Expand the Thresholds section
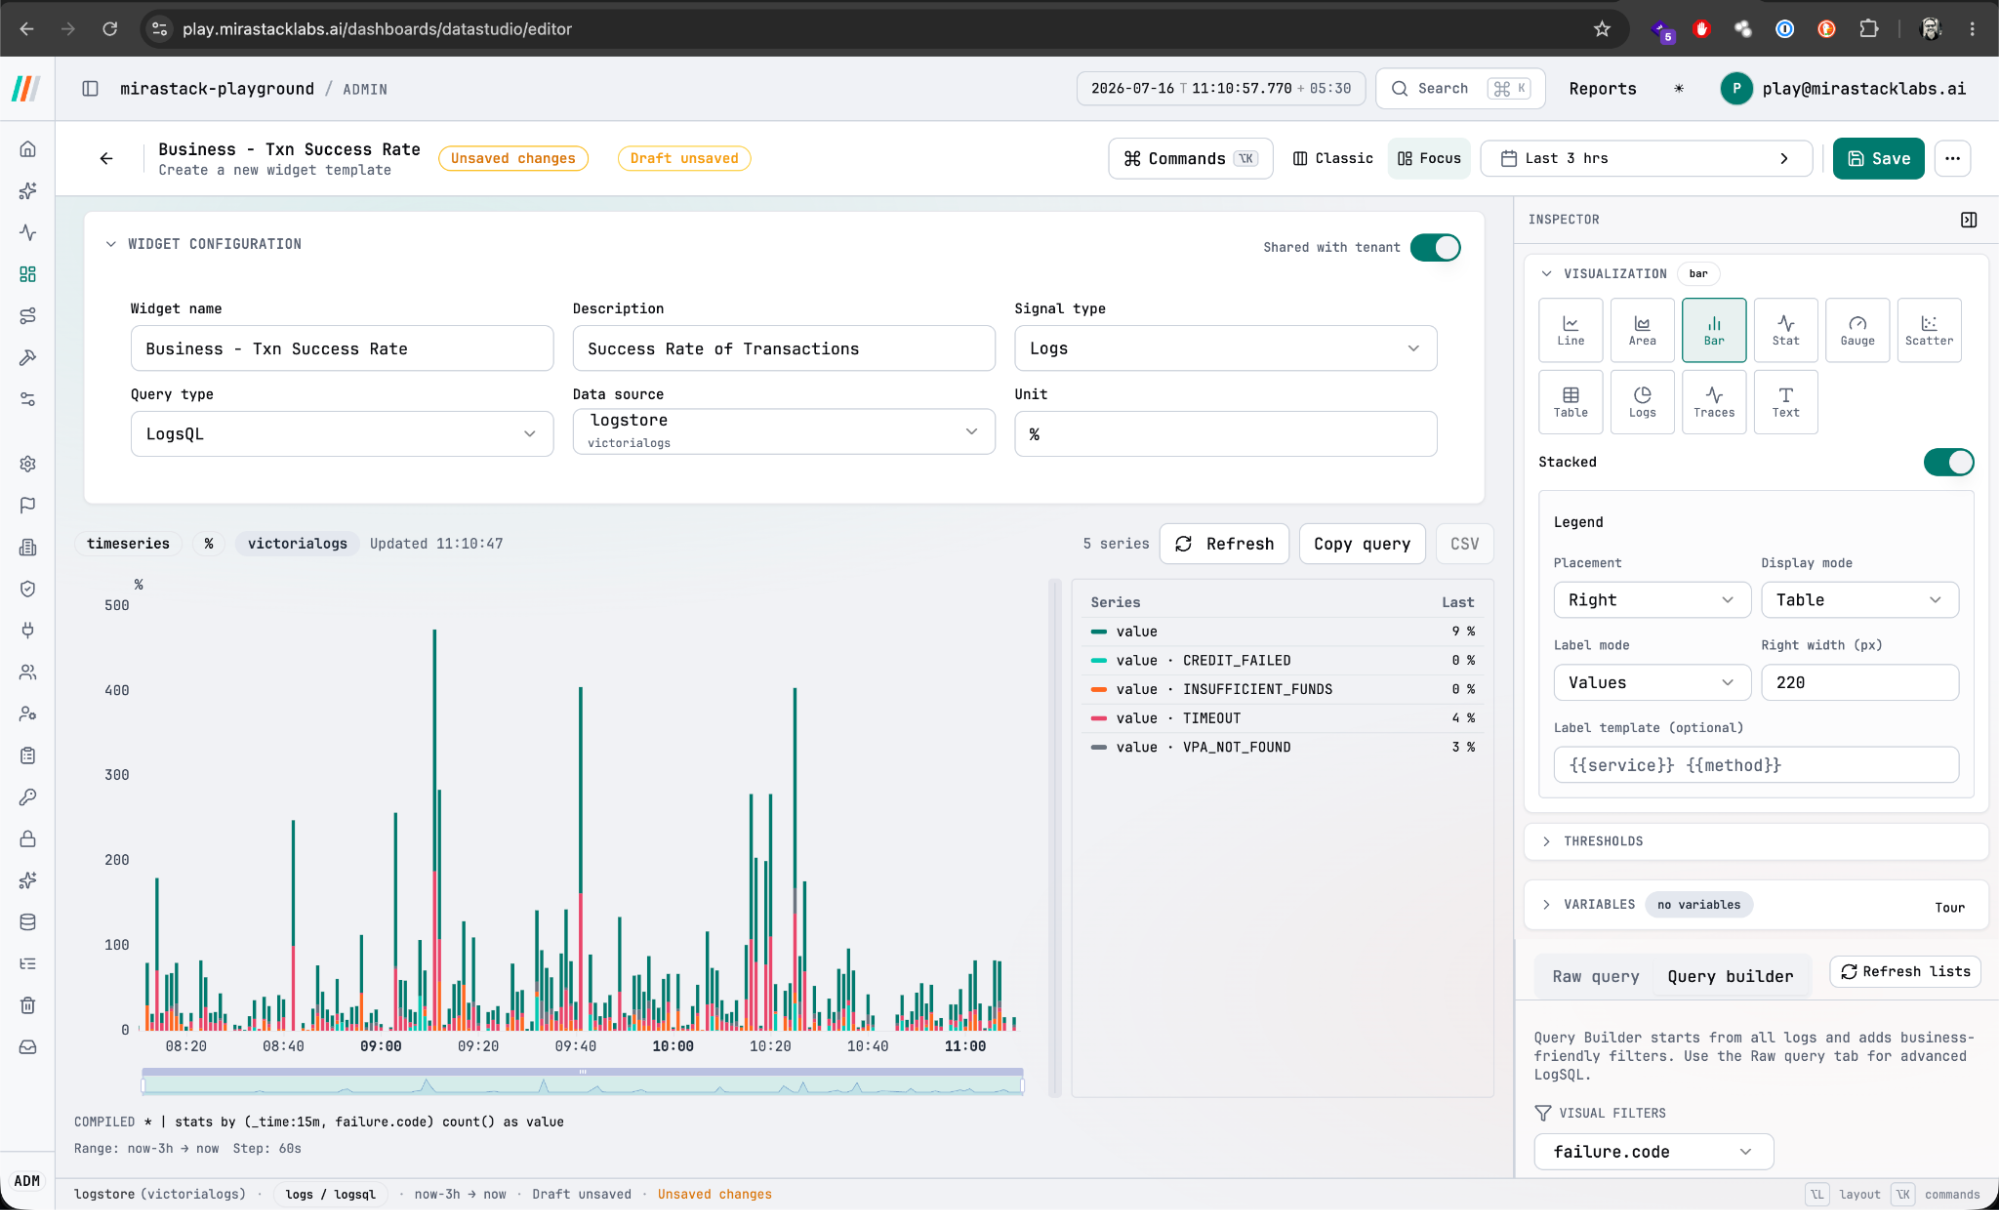 pyautogui.click(x=1755, y=841)
